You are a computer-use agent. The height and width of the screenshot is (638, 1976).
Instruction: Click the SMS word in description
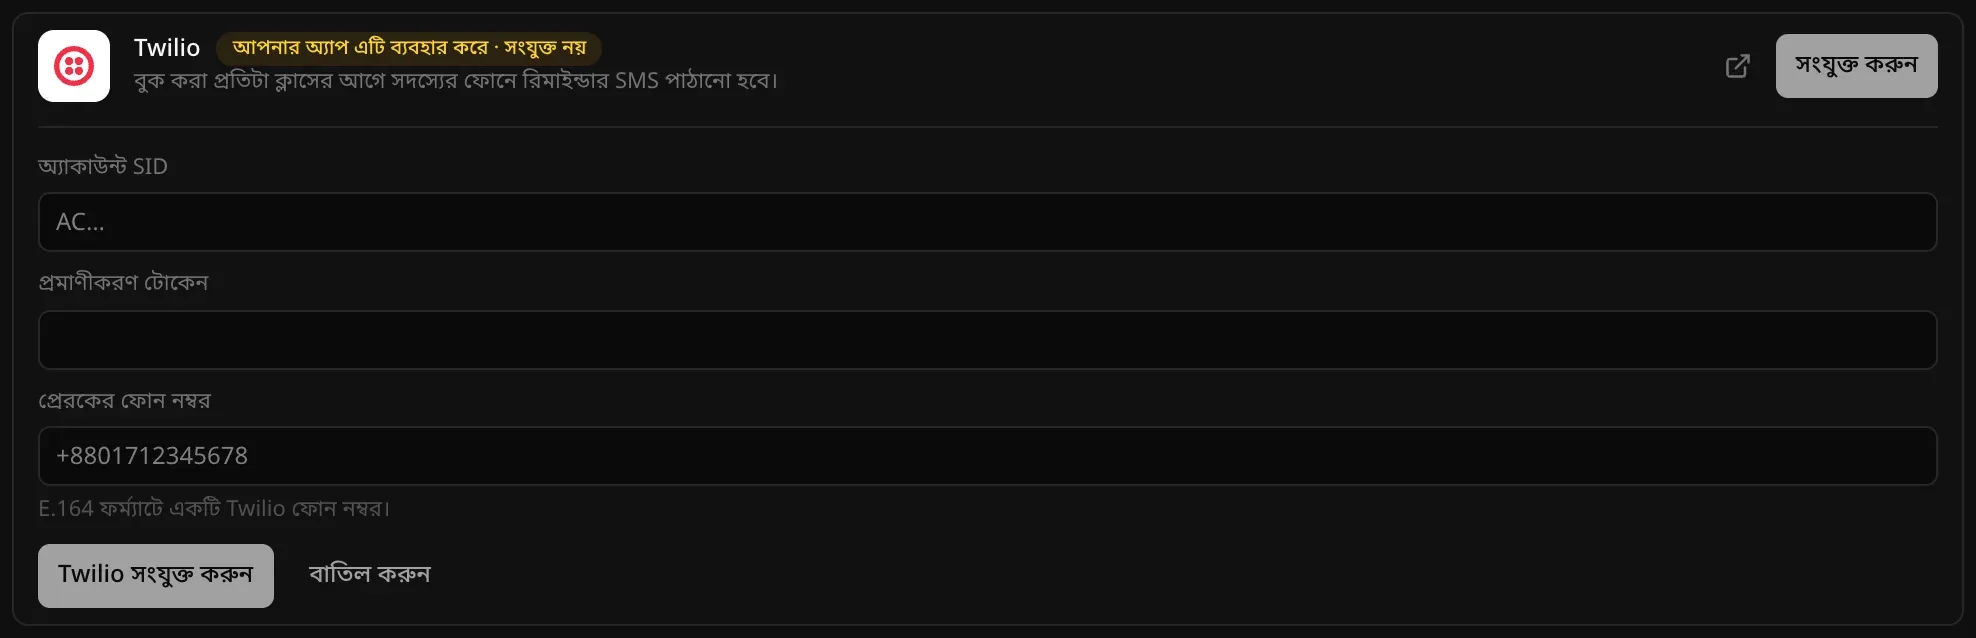pos(637,80)
